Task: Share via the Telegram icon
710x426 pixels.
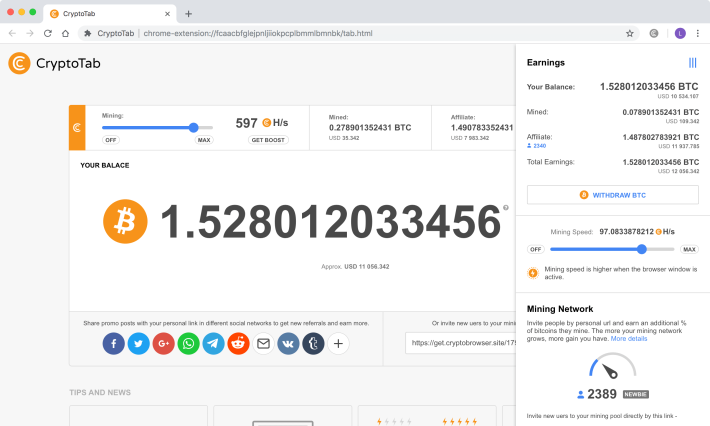Action: point(213,344)
